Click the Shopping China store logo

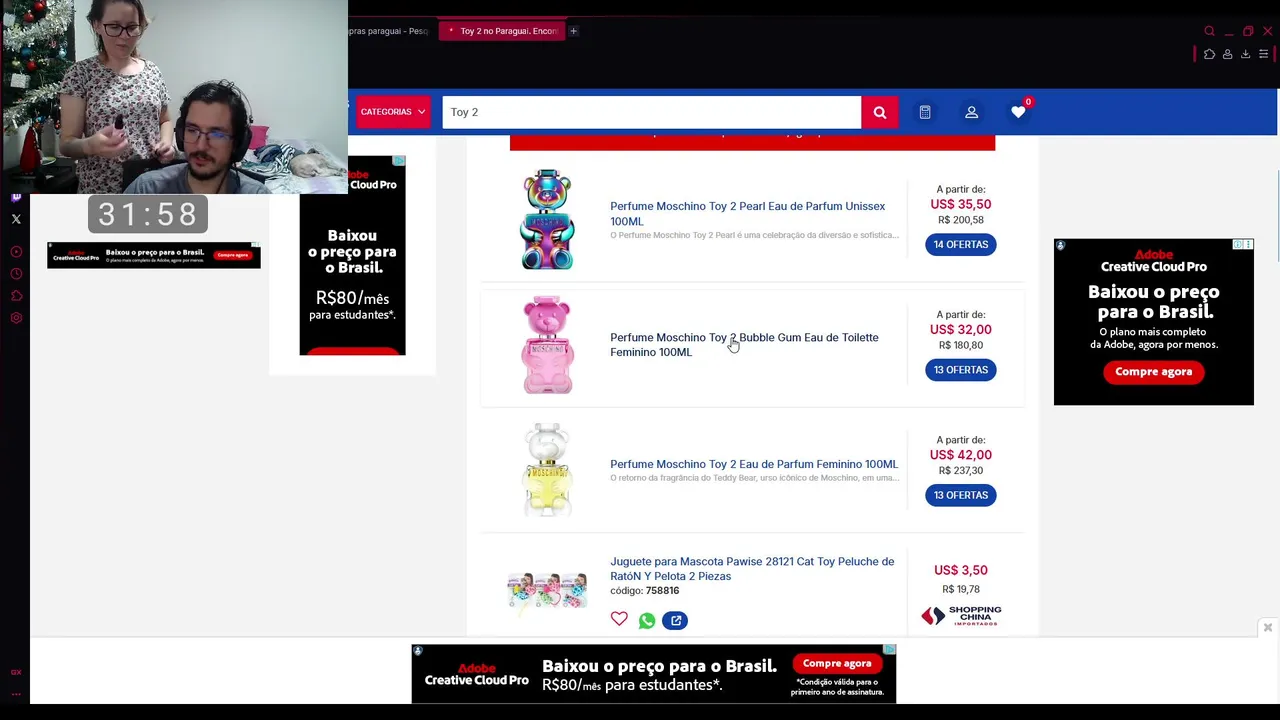961,615
